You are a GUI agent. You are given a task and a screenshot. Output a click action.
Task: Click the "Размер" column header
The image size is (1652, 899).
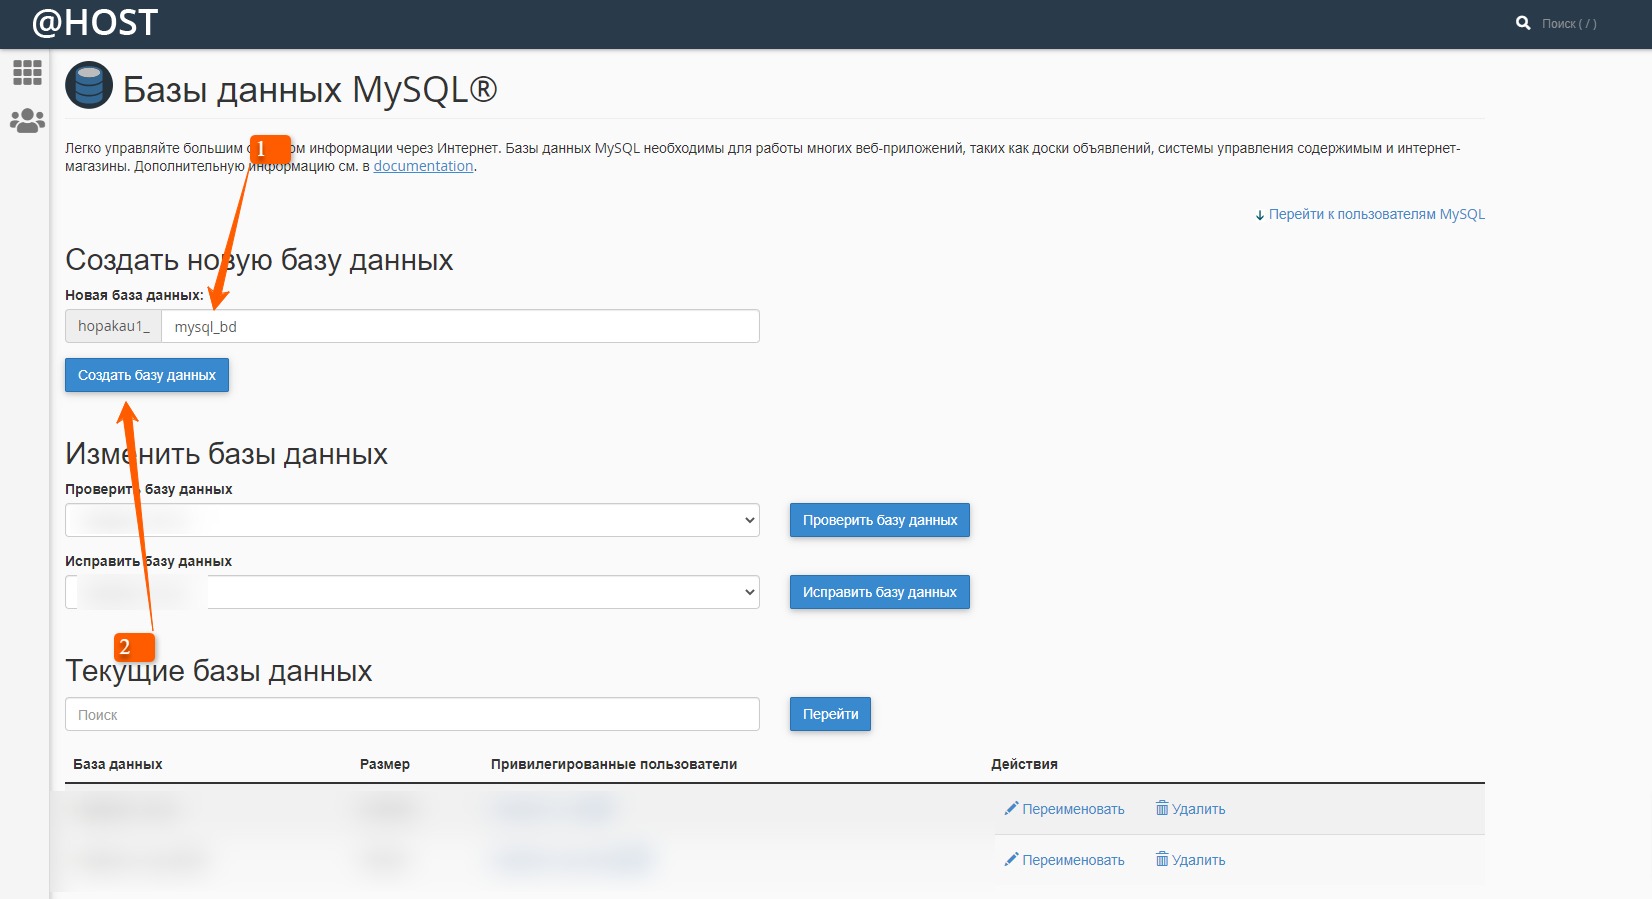pos(385,764)
